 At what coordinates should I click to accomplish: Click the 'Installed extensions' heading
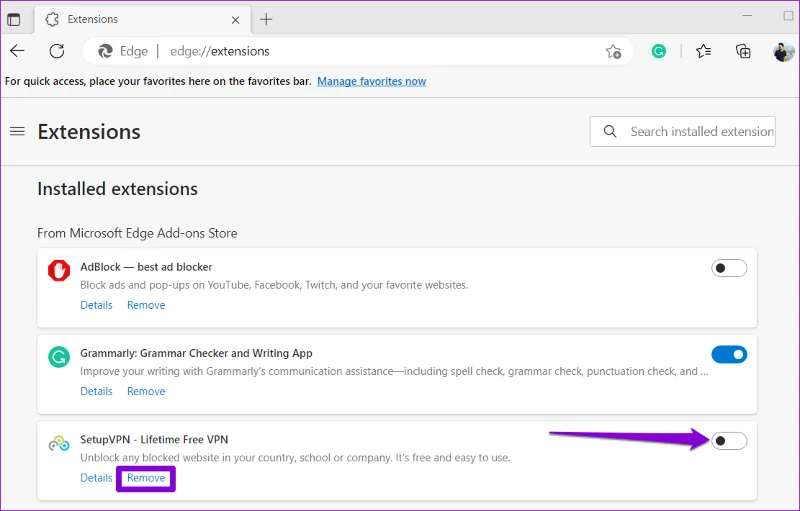pyautogui.click(x=117, y=189)
